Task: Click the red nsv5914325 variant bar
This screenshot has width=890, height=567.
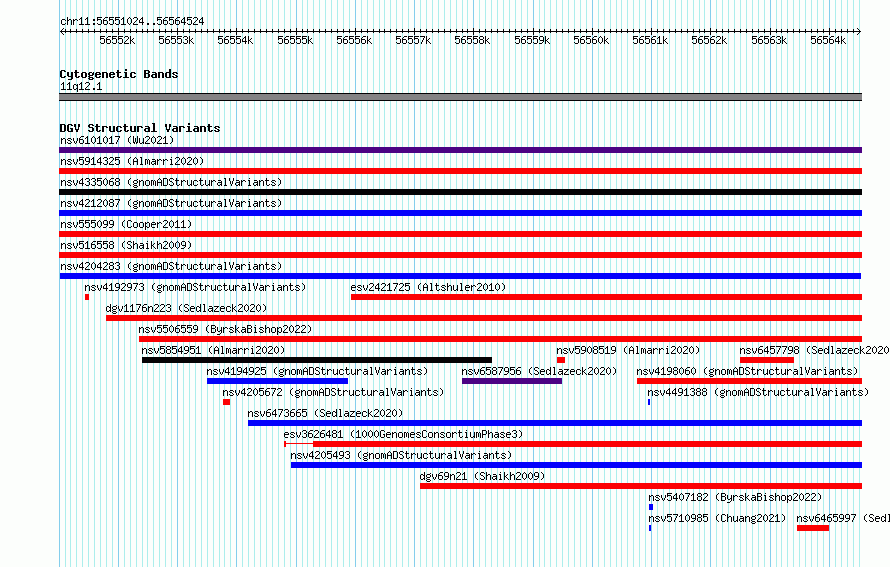Action: tap(460, 171)
